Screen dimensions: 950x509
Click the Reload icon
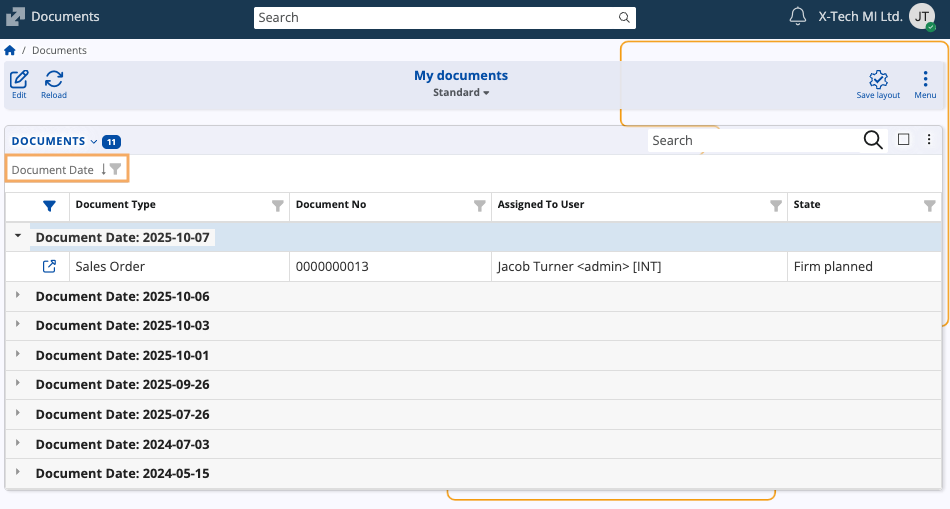pyautogui.click(x=54, y=80)
